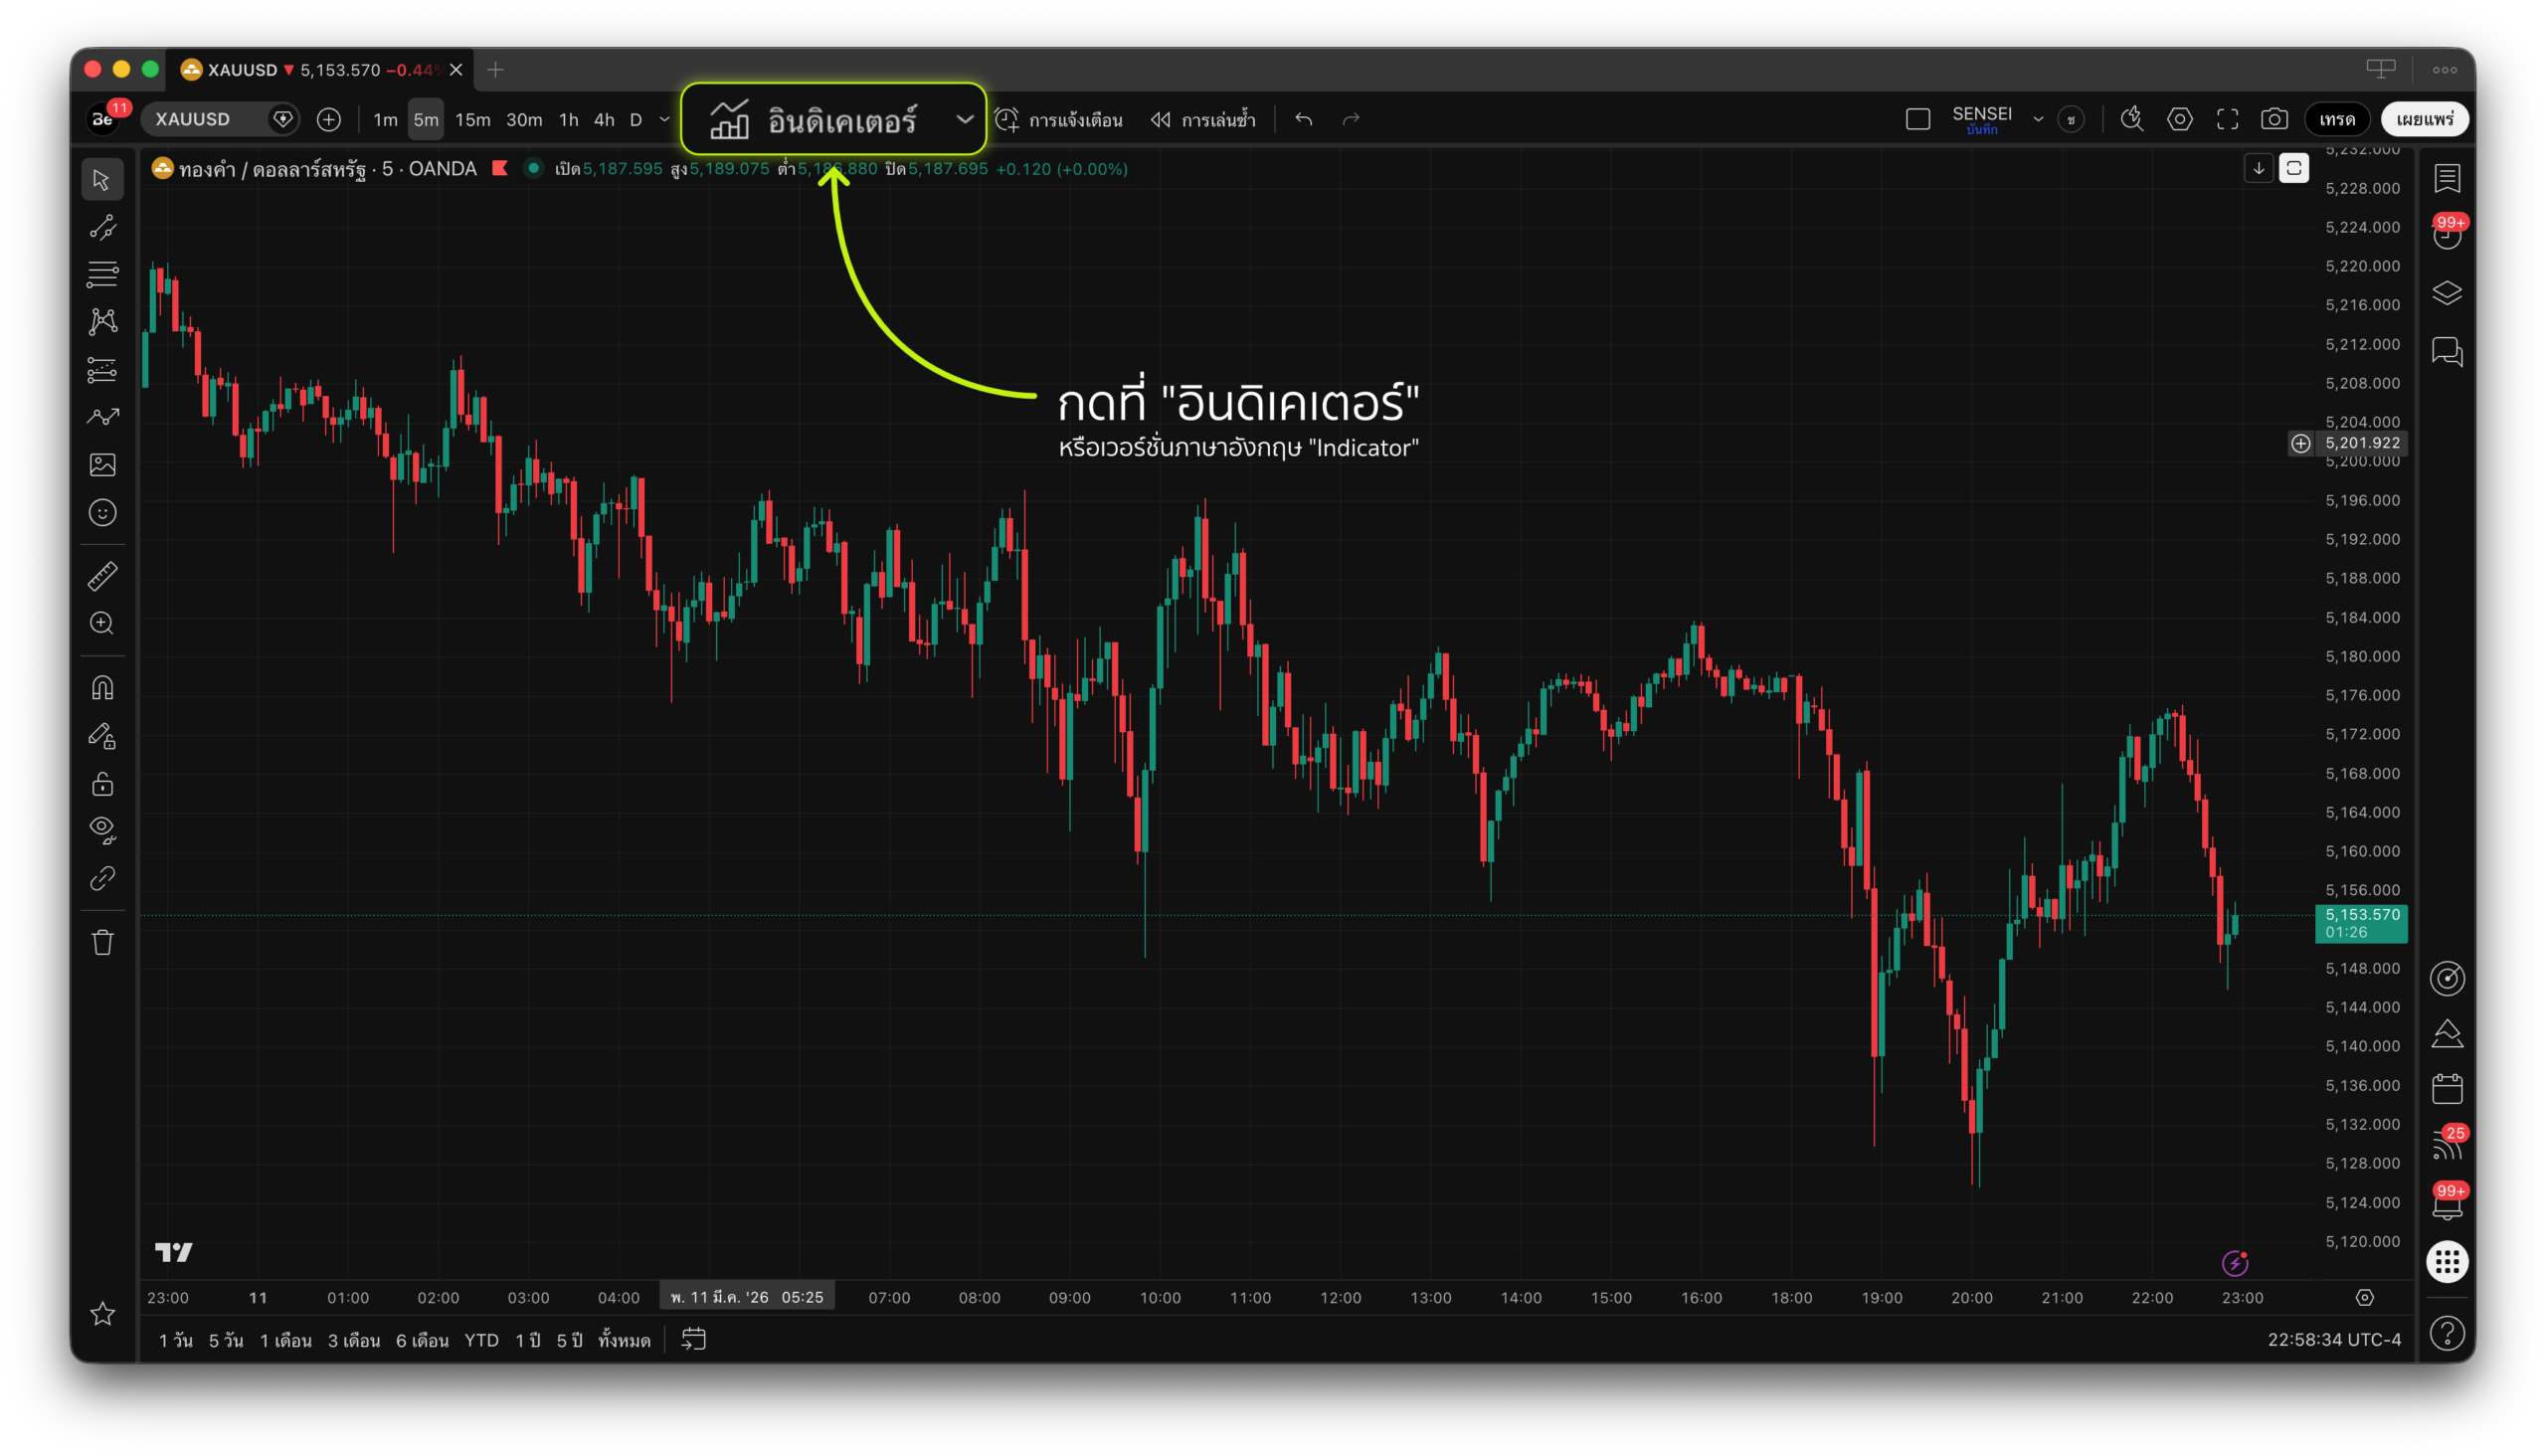This screenshot has height=1456, width=2546.
Task: Open the zoom in tool
Action: pyautogui.click(x=102, y=623)
